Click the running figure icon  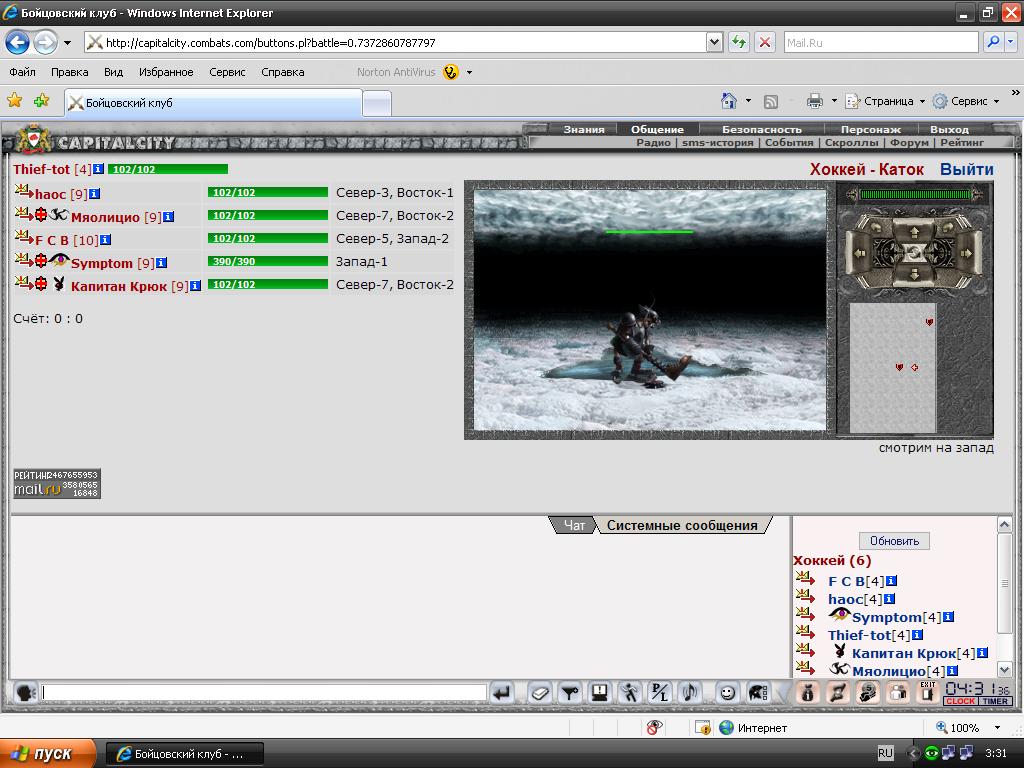point(630,693)
